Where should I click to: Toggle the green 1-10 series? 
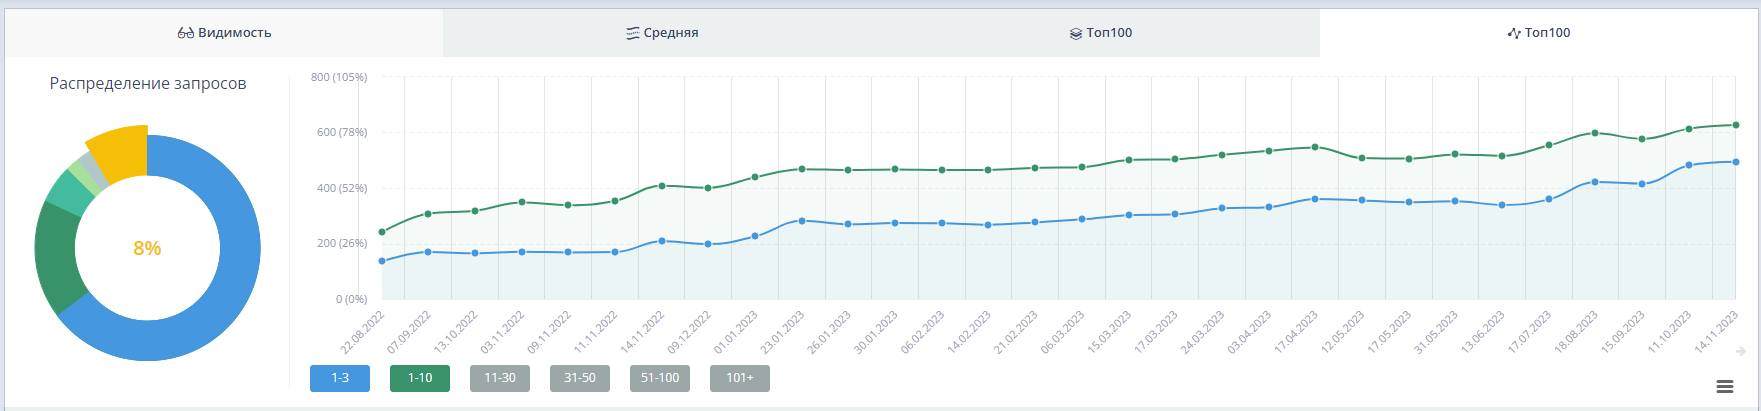[x=420, y=378]
